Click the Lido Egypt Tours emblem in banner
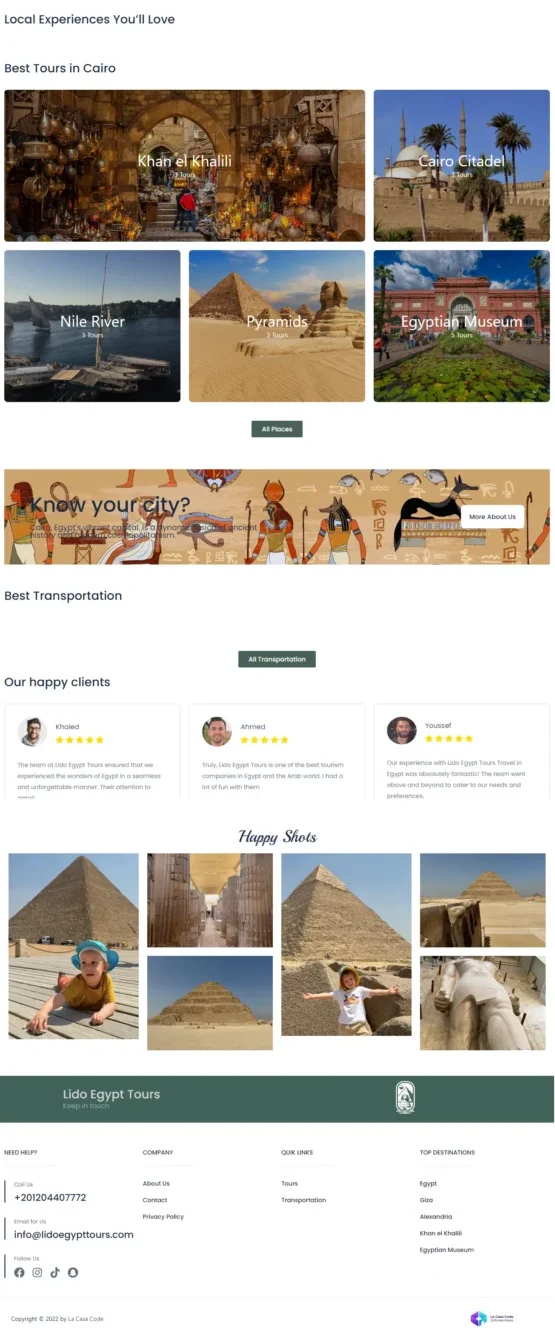 coord(405,1098)
